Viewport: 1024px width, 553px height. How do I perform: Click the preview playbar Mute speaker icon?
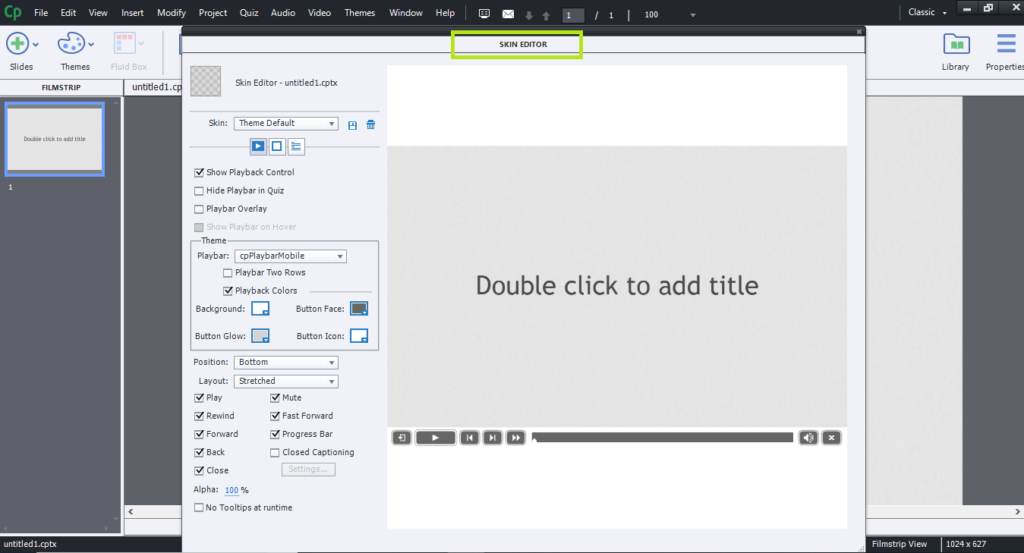[808, 437]
